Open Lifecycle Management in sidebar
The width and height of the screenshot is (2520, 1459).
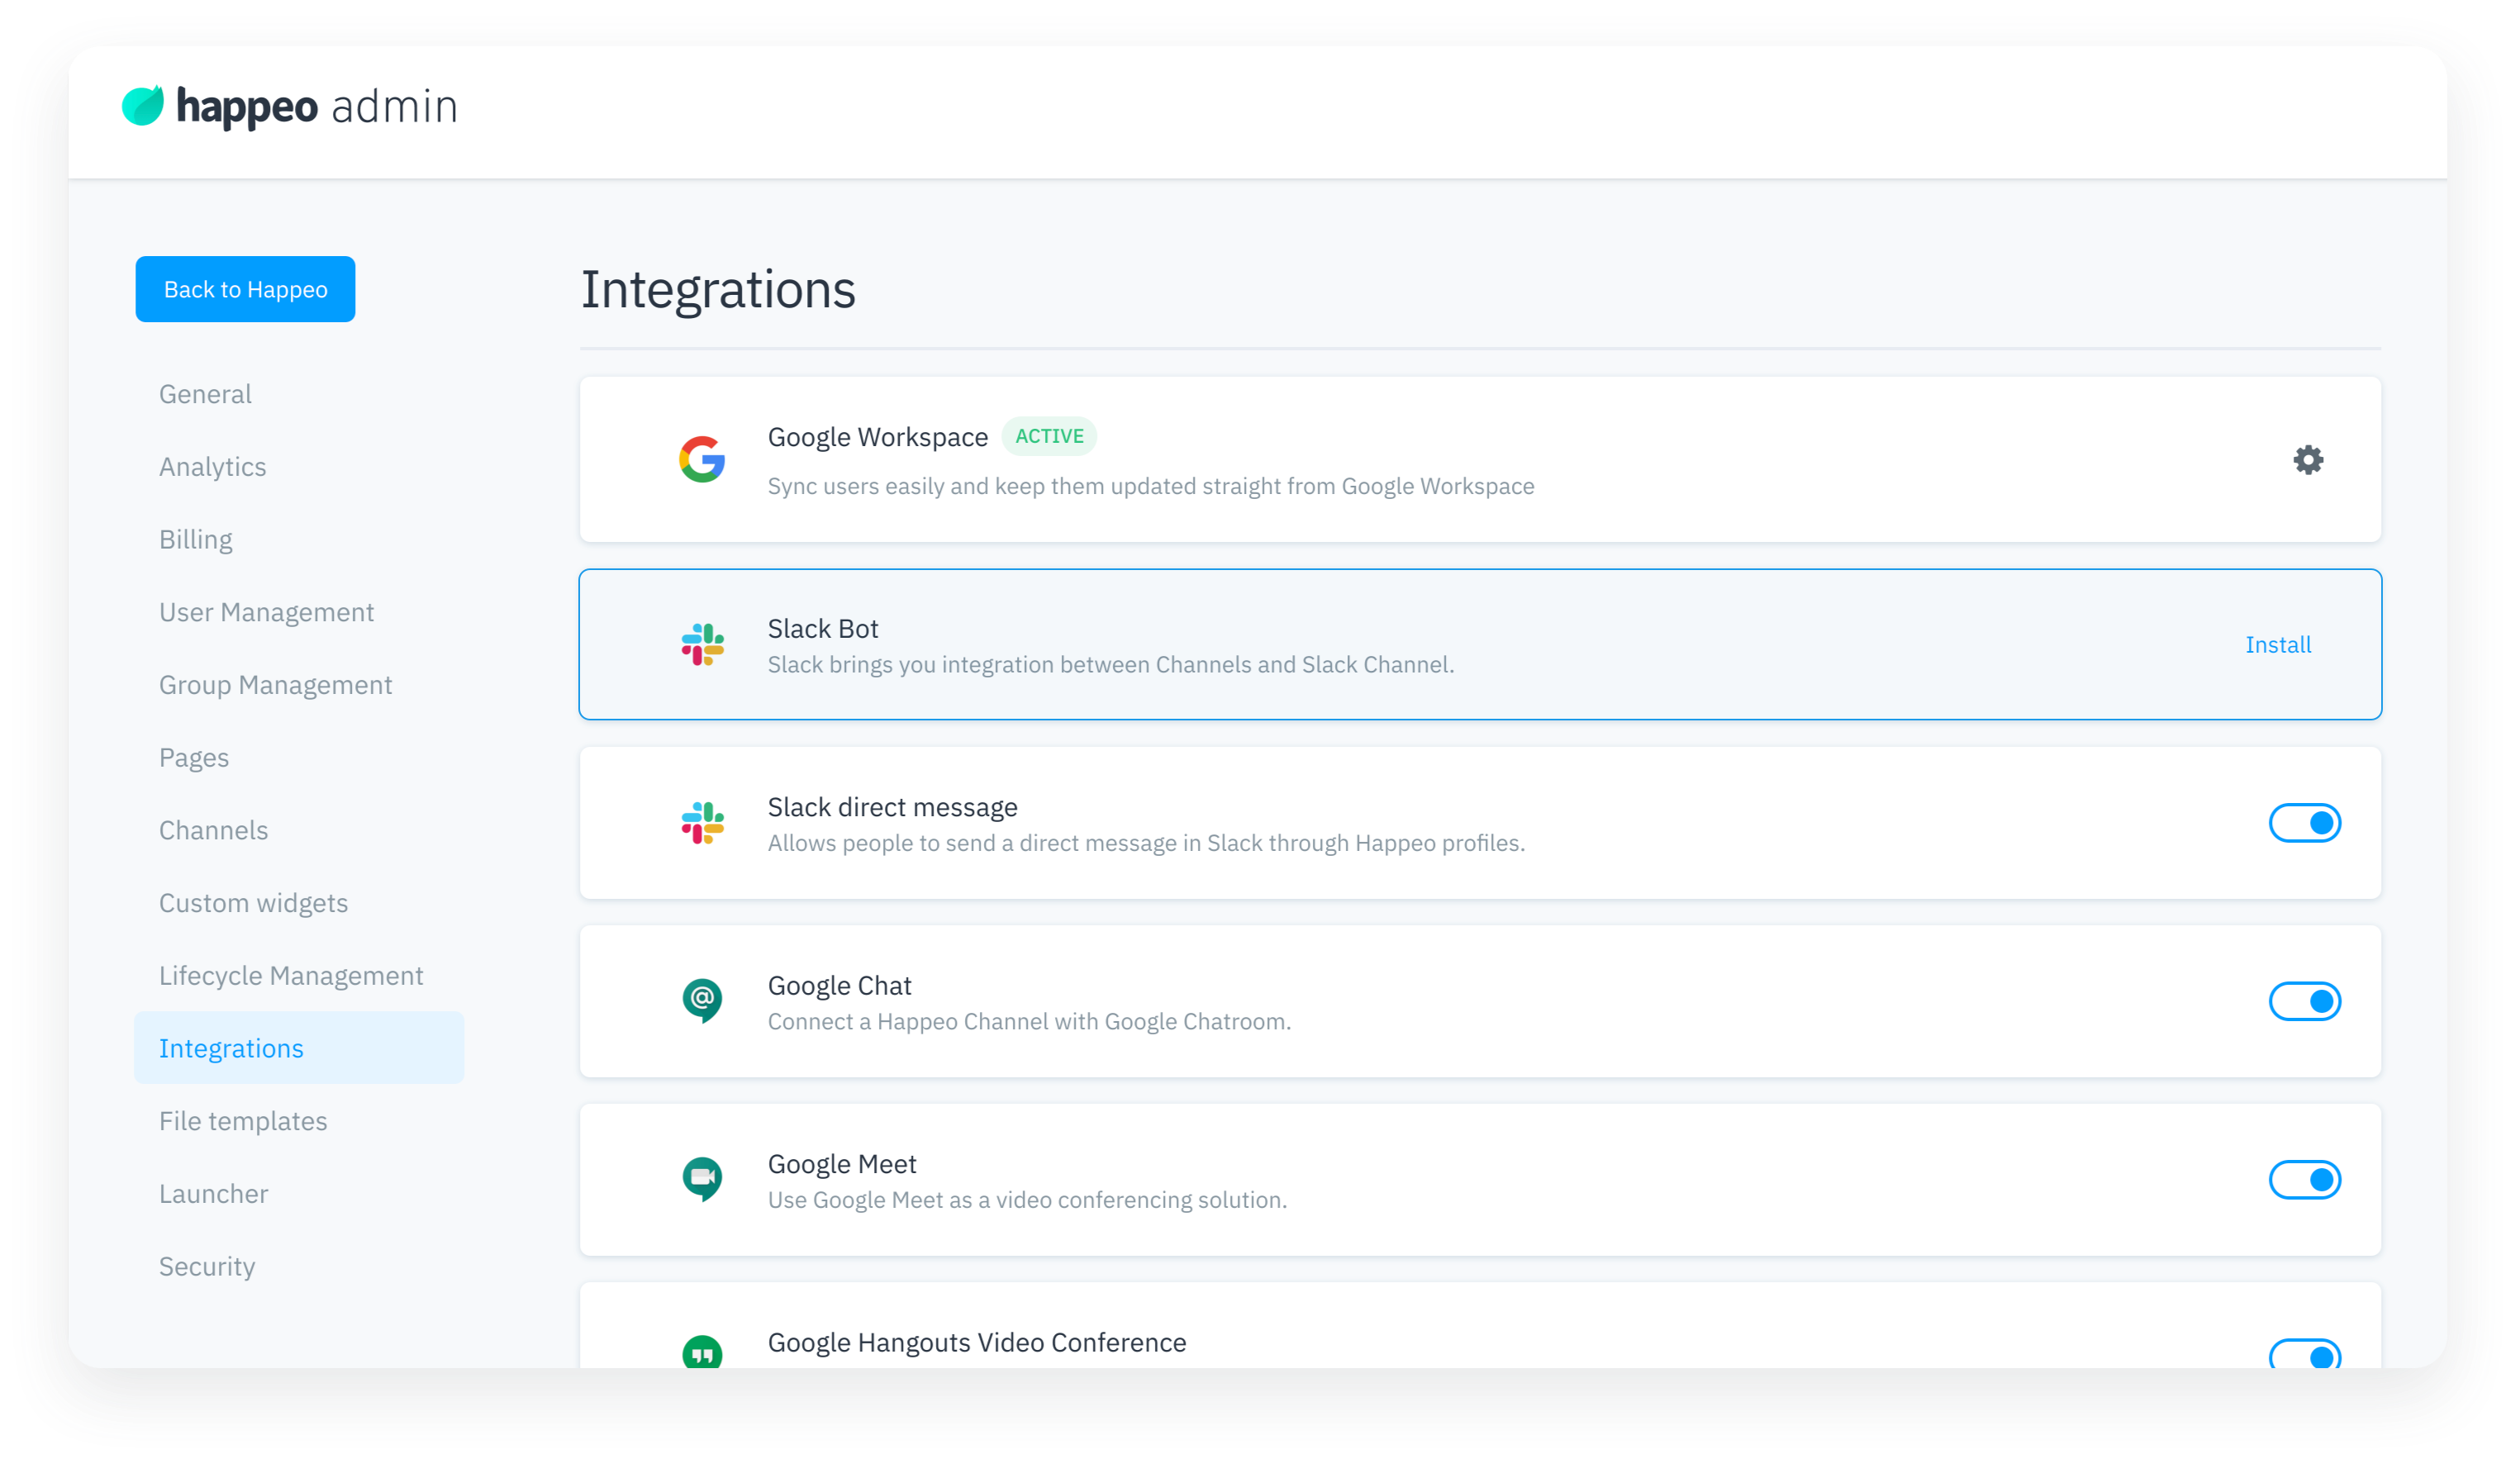coord(291,976)
